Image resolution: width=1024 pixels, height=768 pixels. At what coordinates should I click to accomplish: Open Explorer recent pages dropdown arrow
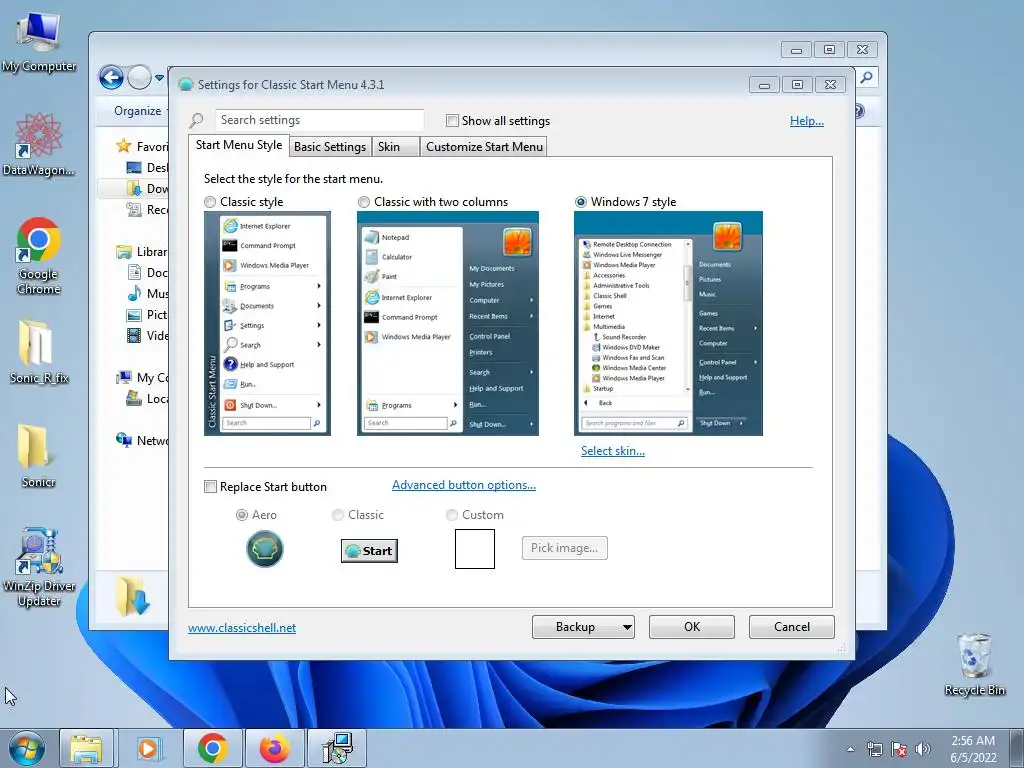coord(159,78)
